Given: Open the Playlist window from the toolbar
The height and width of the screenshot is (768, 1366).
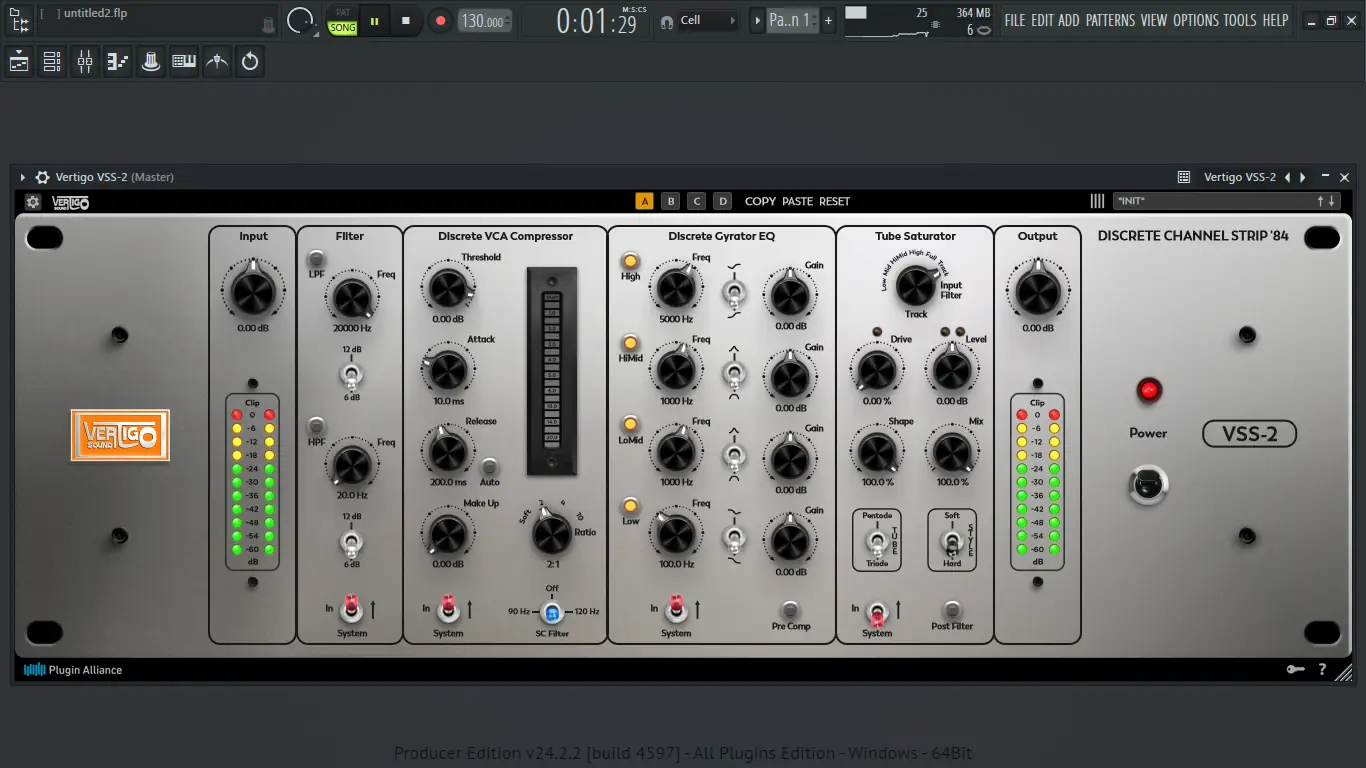Looking at the screenshot, I should pyautogui.click(x=19, y=62).
